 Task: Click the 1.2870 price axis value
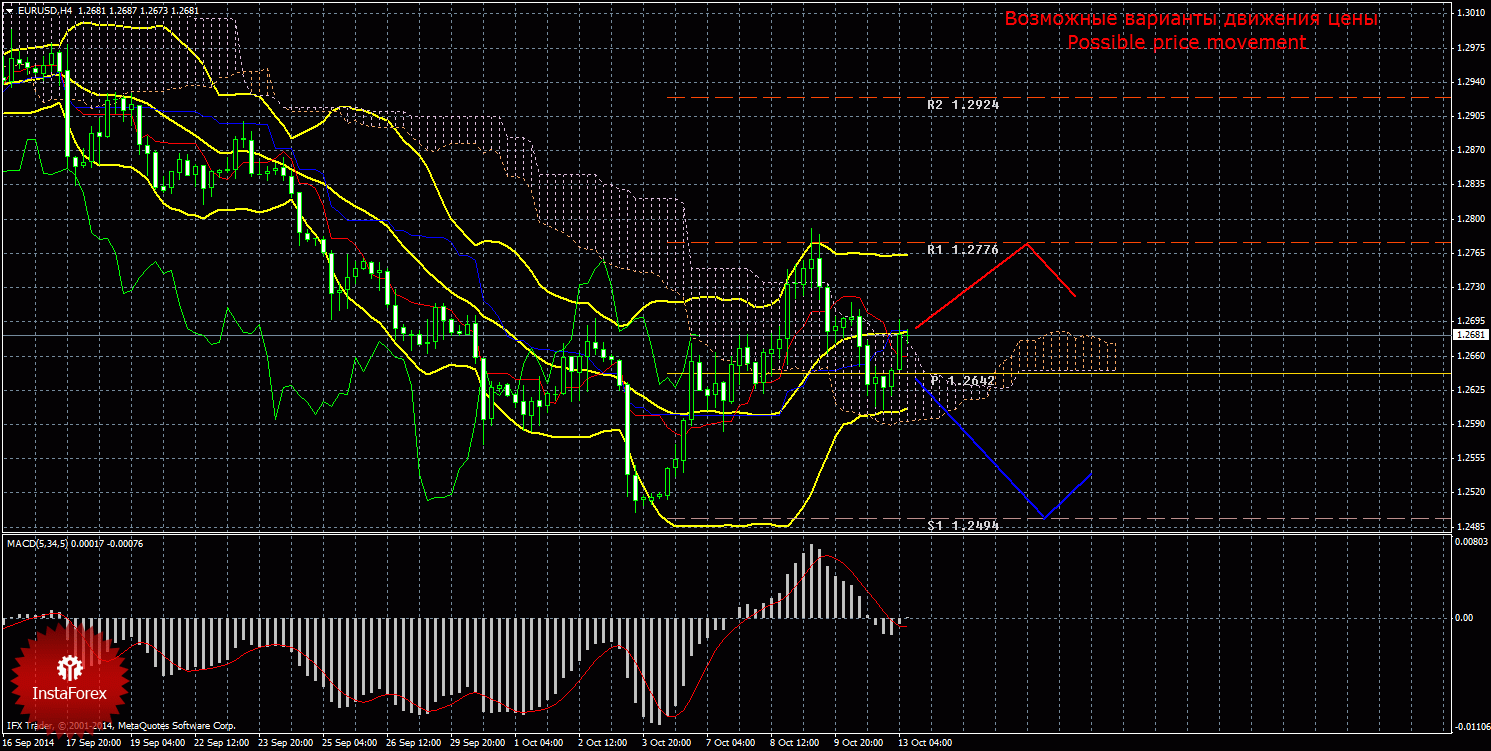(1470, 150)
